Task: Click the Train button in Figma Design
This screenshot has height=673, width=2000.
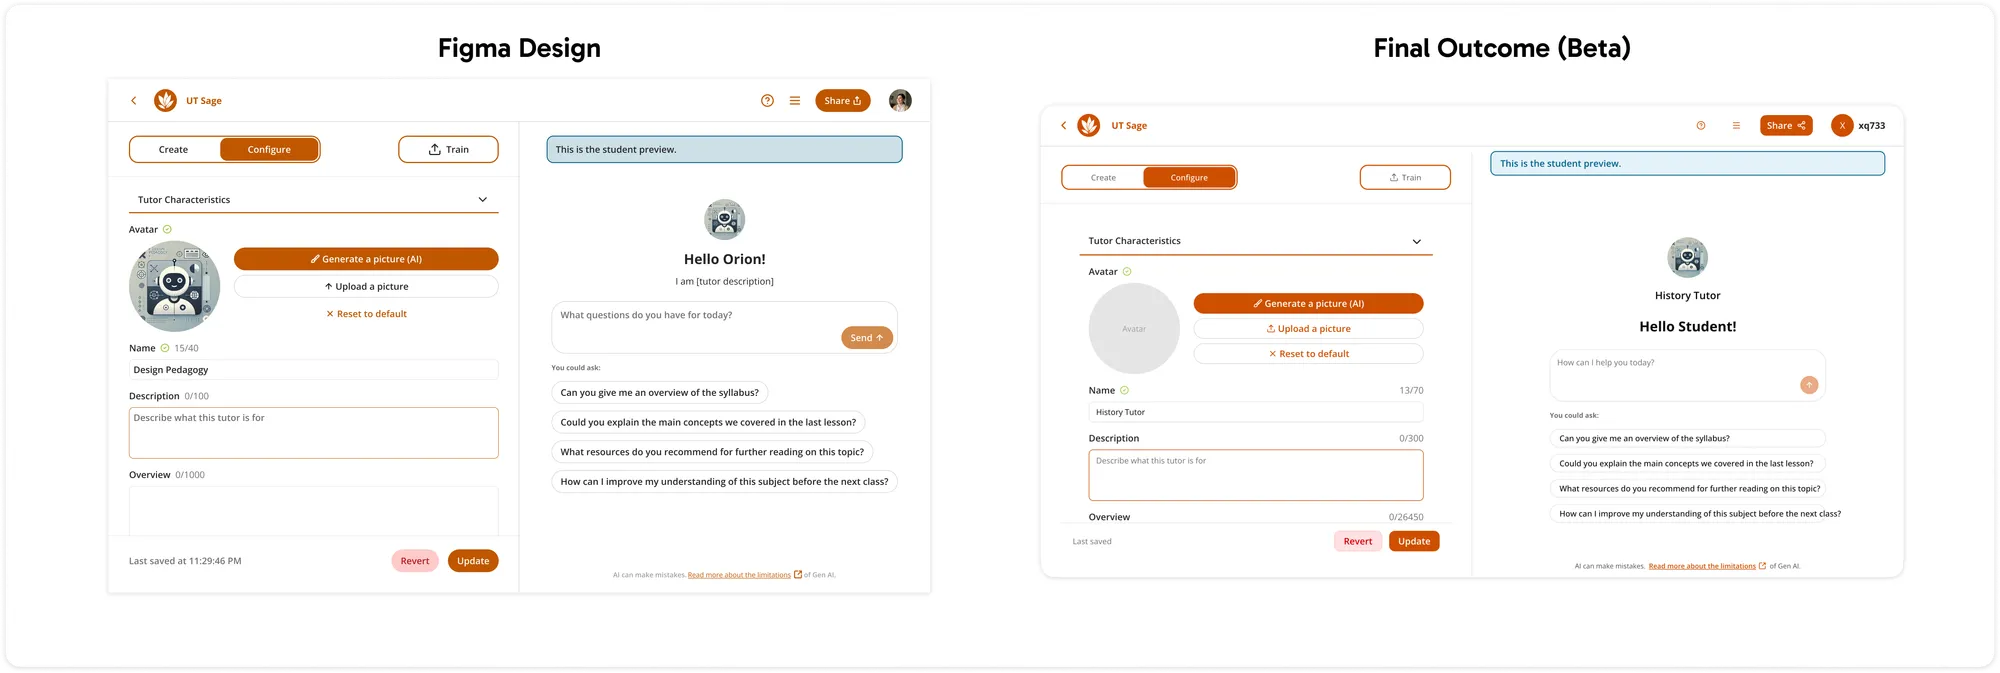Action: tap(448, 150)
